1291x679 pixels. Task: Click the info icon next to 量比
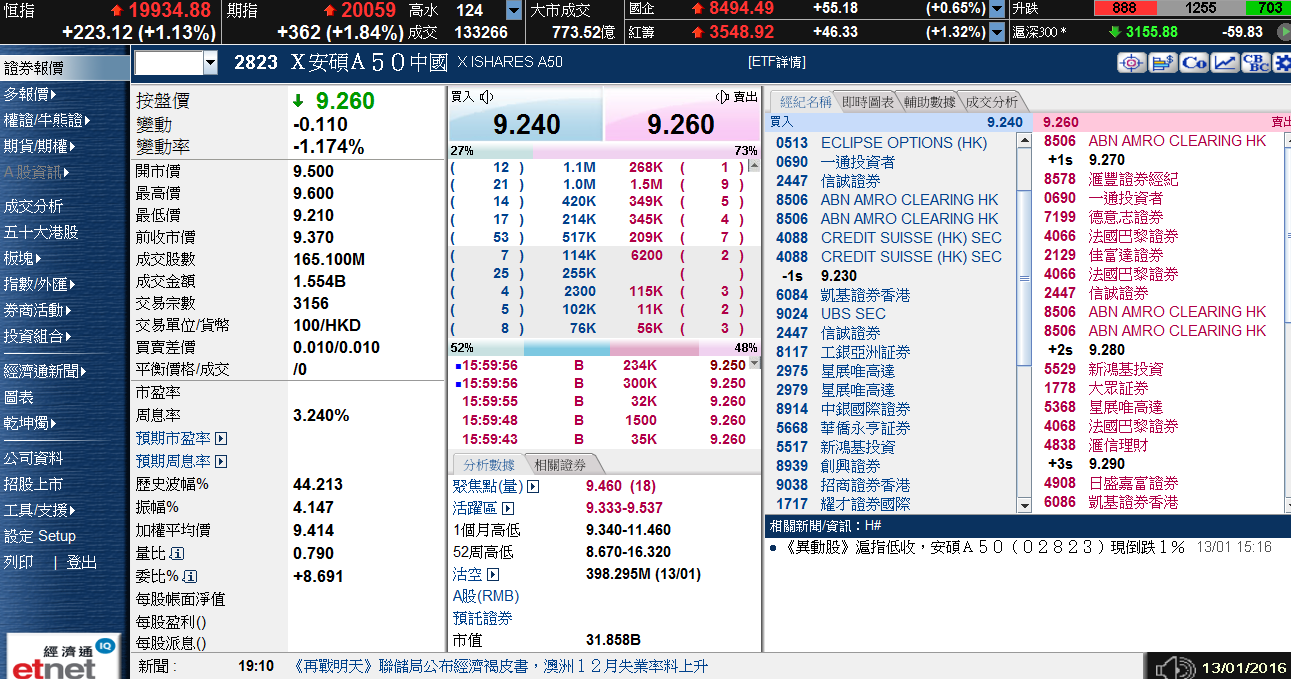click(x=177, y=554)
